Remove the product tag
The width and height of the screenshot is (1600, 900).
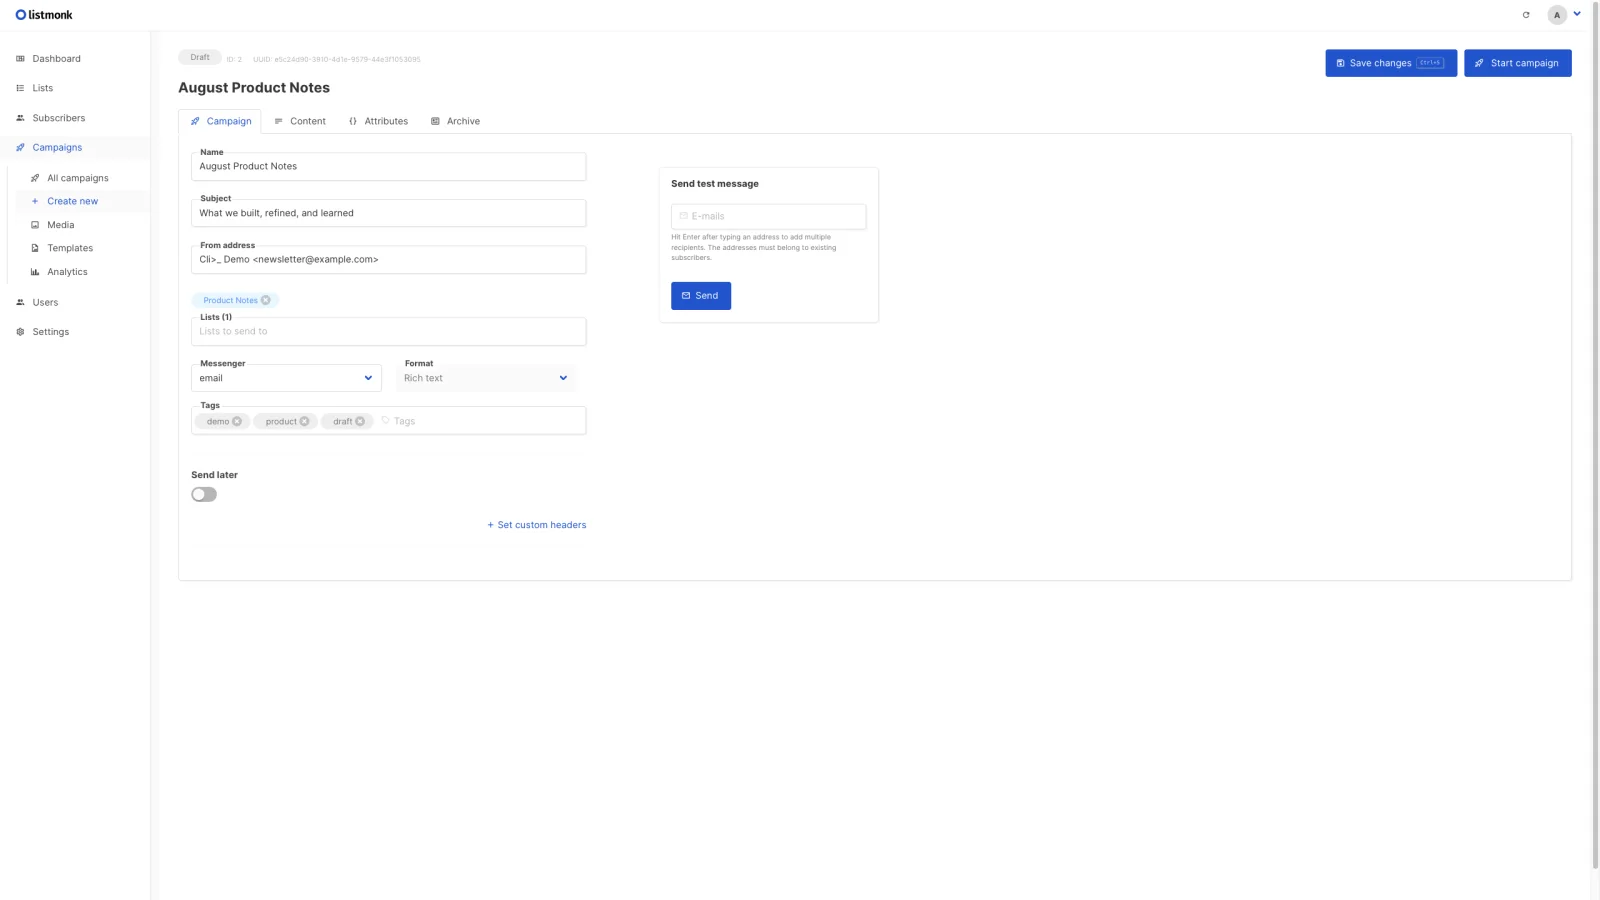(305, 421)
